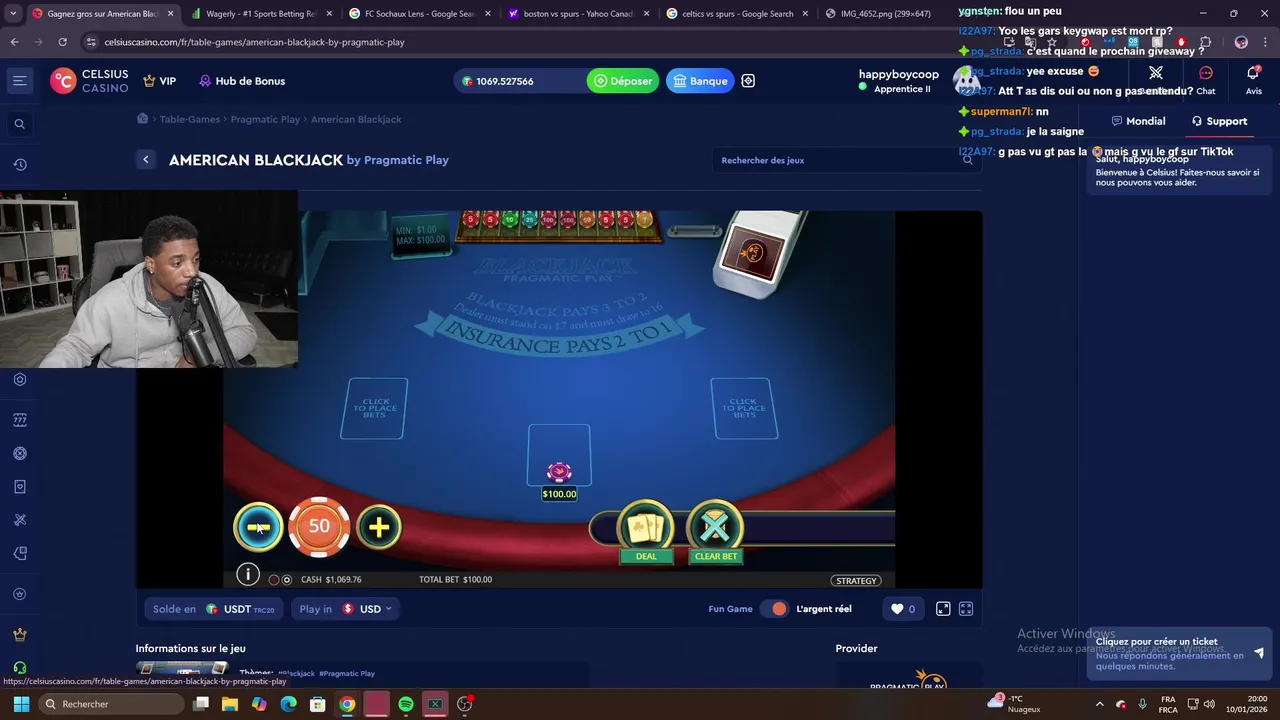Click the taskbar Rechercher search box
Image resolution: width=1280 pixels, height=720 pixels.
point(111,704)
